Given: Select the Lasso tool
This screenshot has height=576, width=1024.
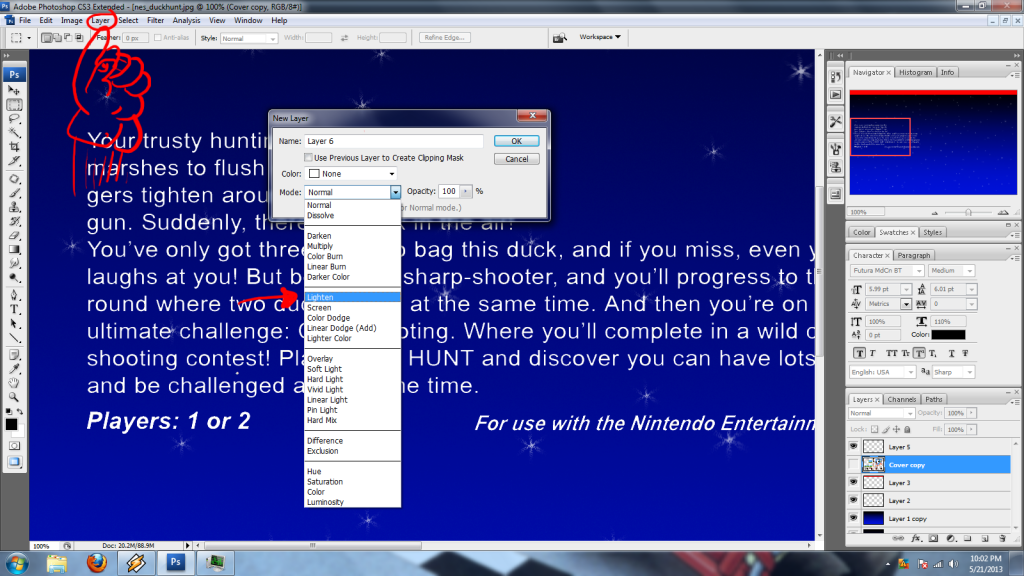Looking at the screenshot, I should 15,118.
